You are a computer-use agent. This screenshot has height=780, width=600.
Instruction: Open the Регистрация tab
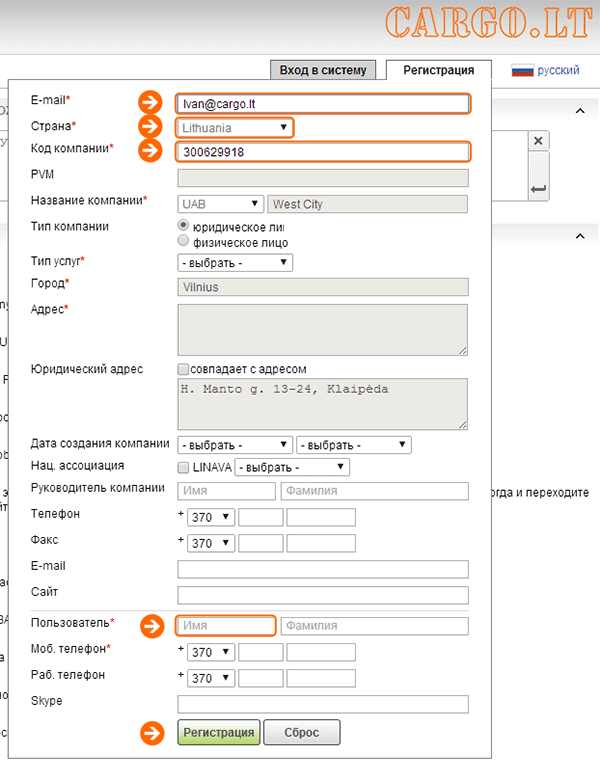[x=438, y=70]
